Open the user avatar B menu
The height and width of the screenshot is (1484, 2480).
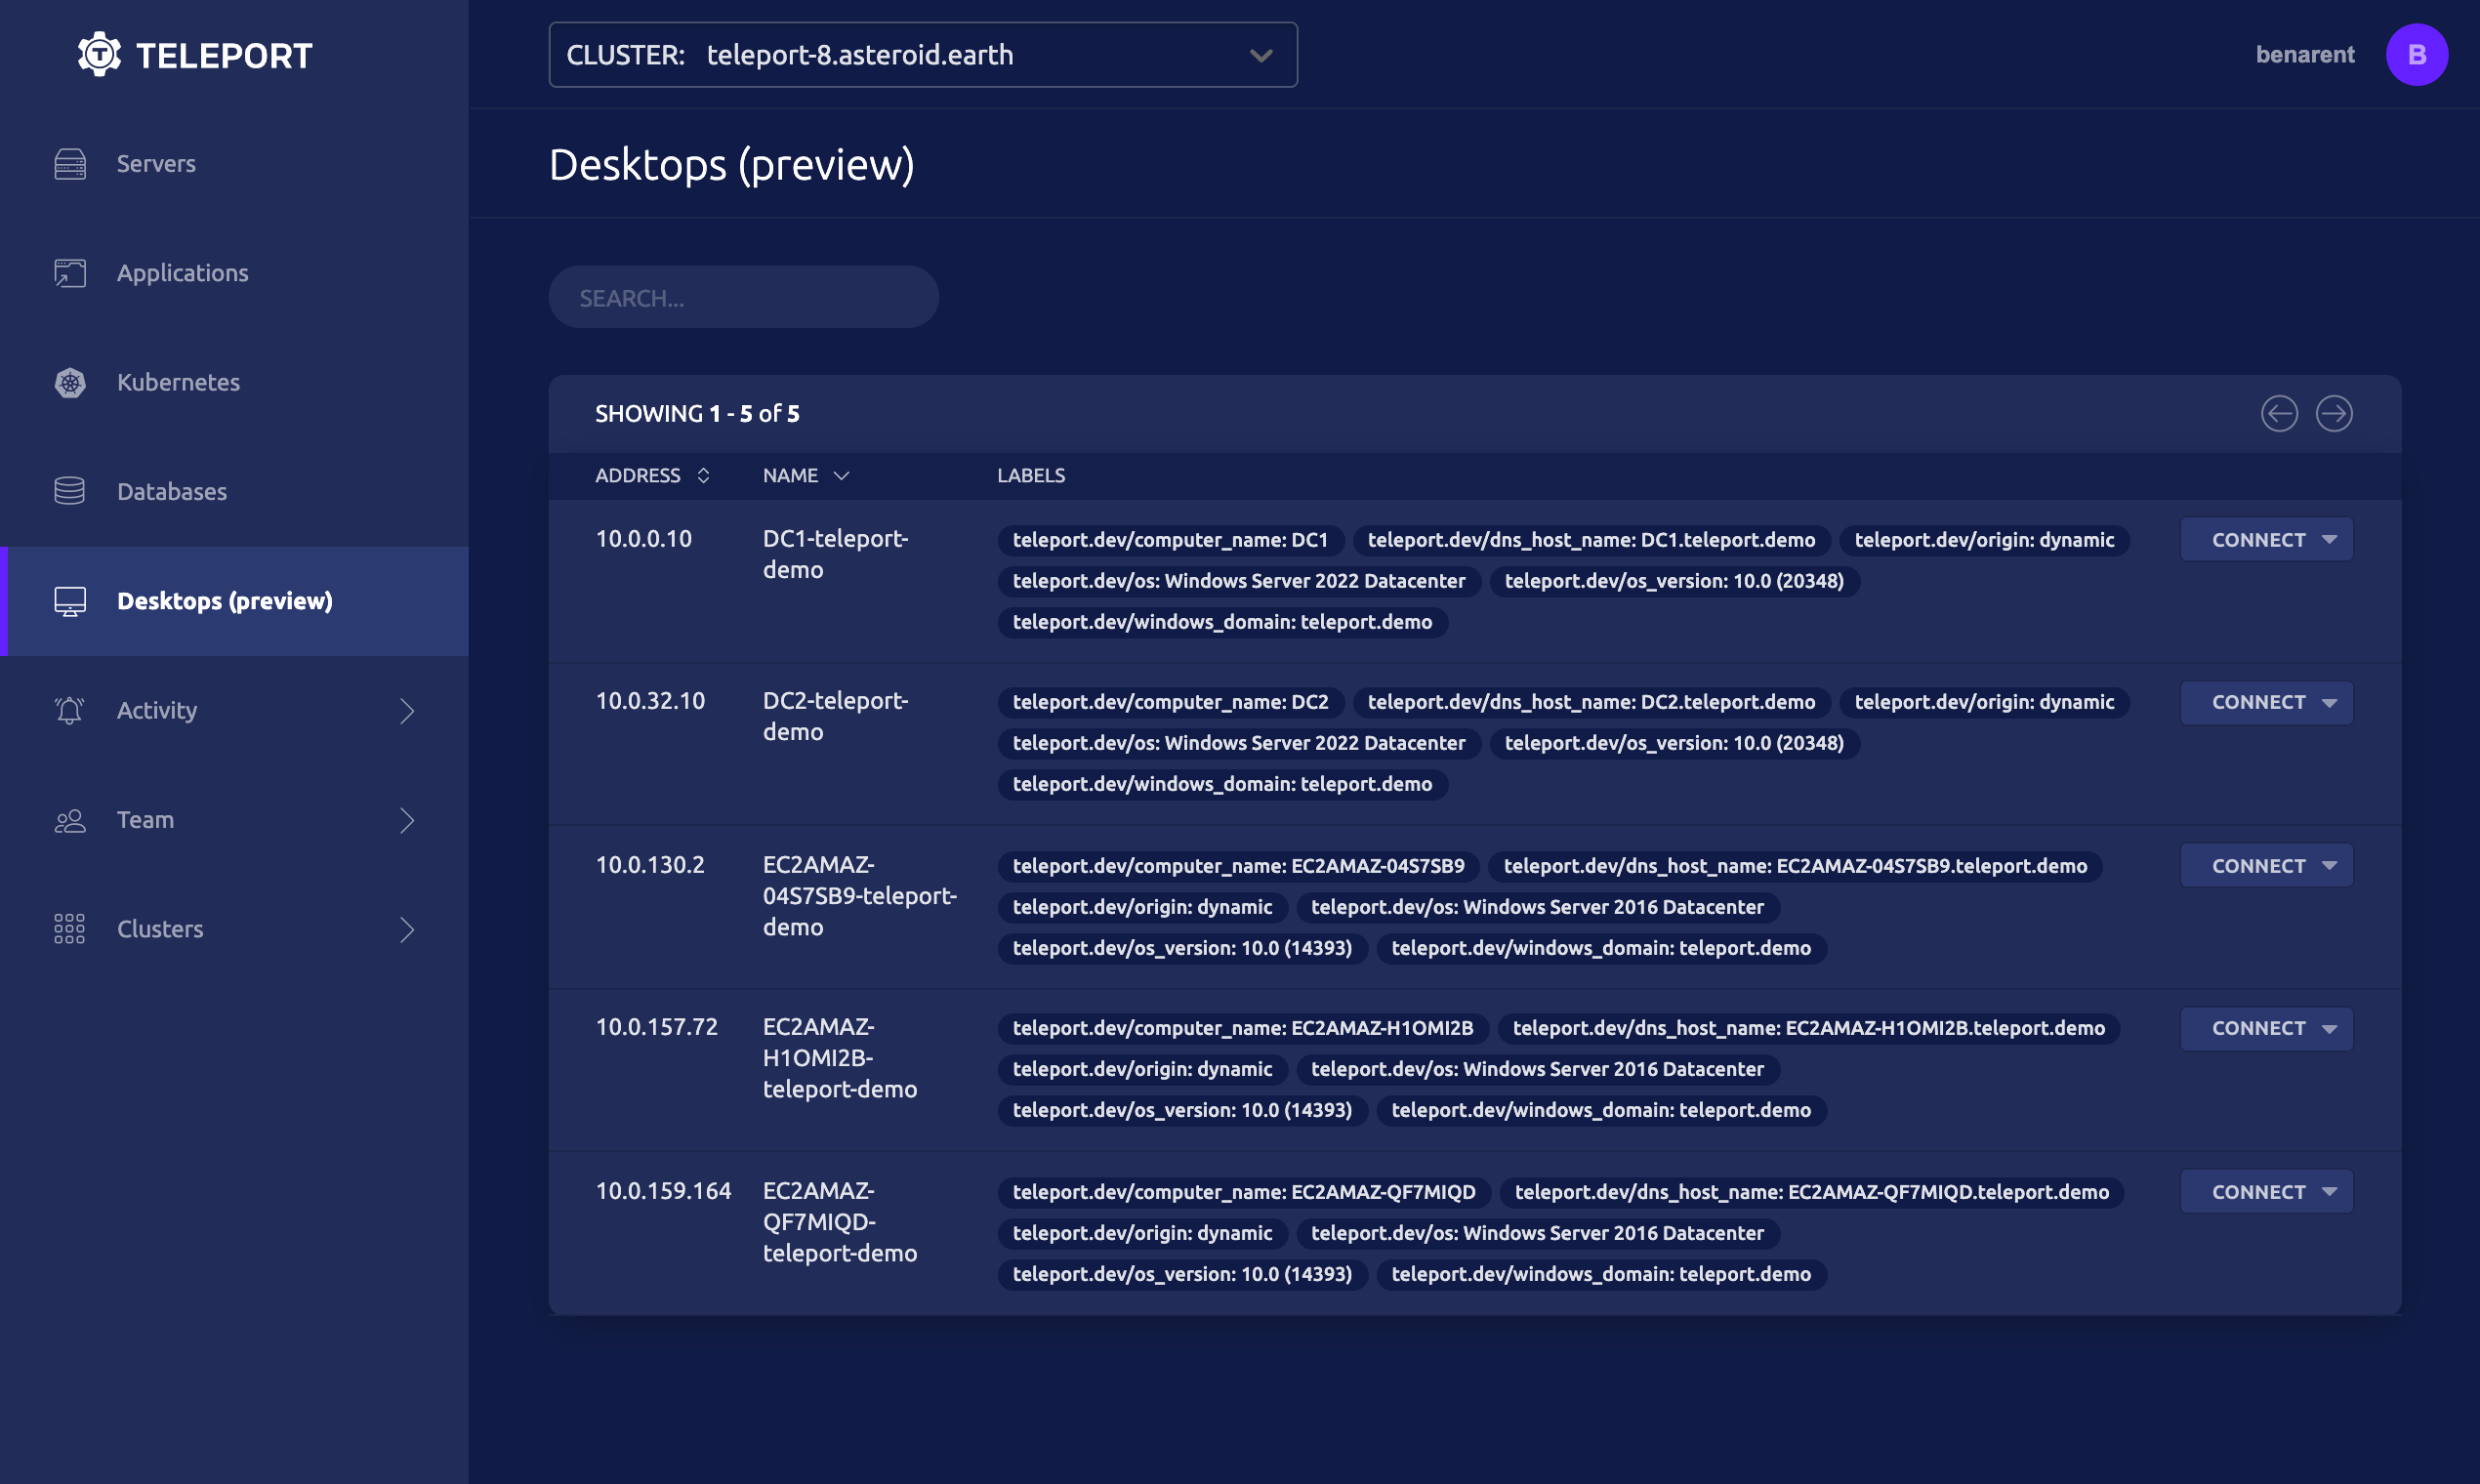(2419, 54)
